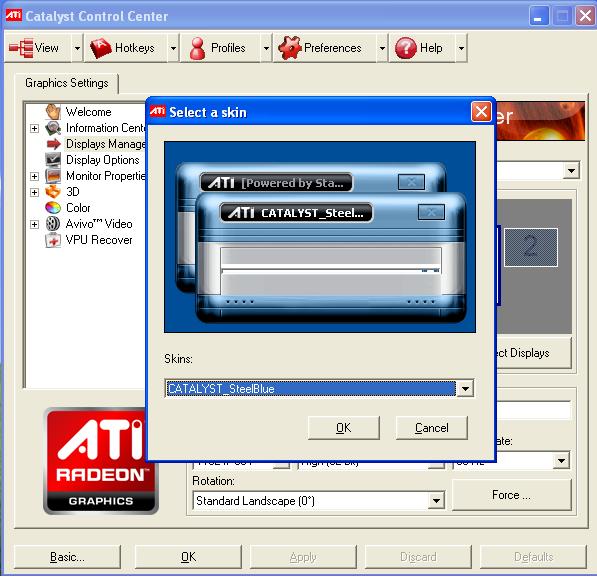
Task: Select Avivo Video in the tree
Action: tap(99, 224)
